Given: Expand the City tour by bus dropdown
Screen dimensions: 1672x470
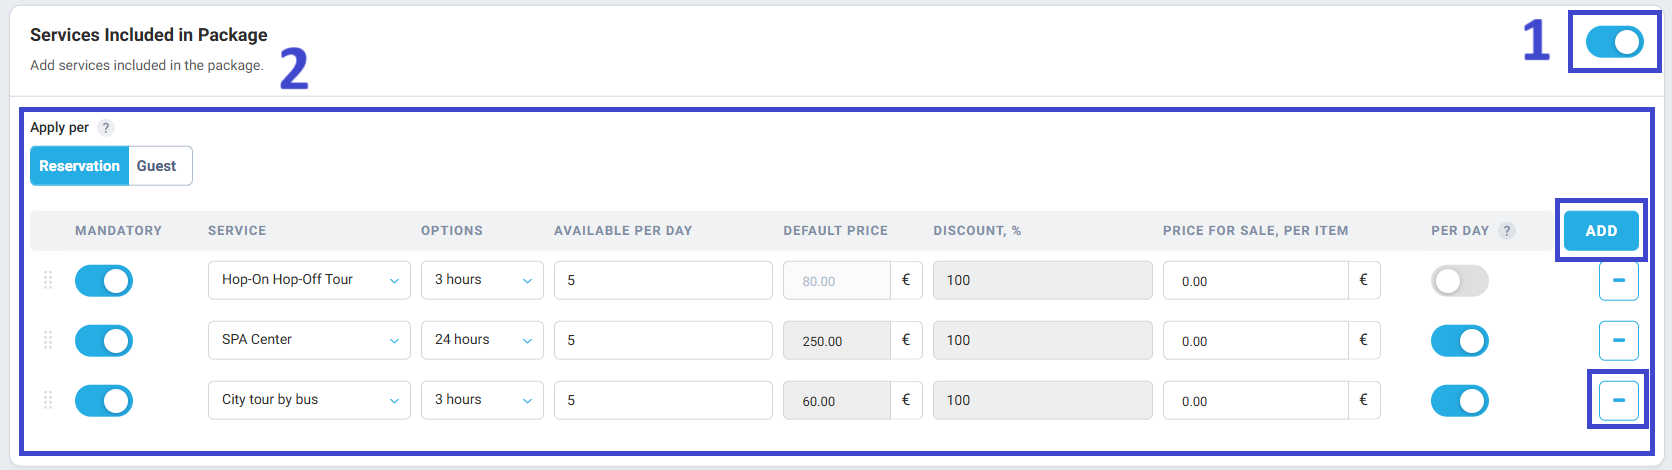Looking at the screenshot, I should 309,400.
